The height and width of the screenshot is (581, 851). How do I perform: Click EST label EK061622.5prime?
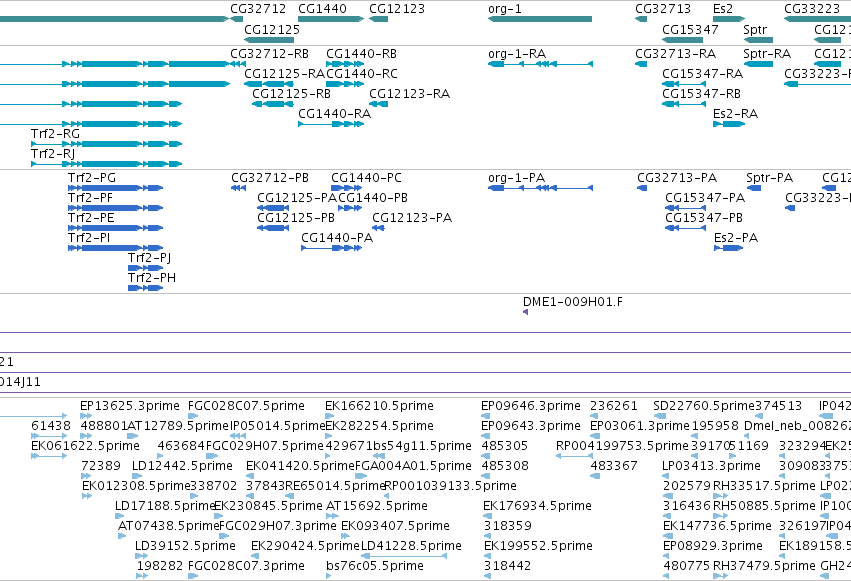[85, 446]
